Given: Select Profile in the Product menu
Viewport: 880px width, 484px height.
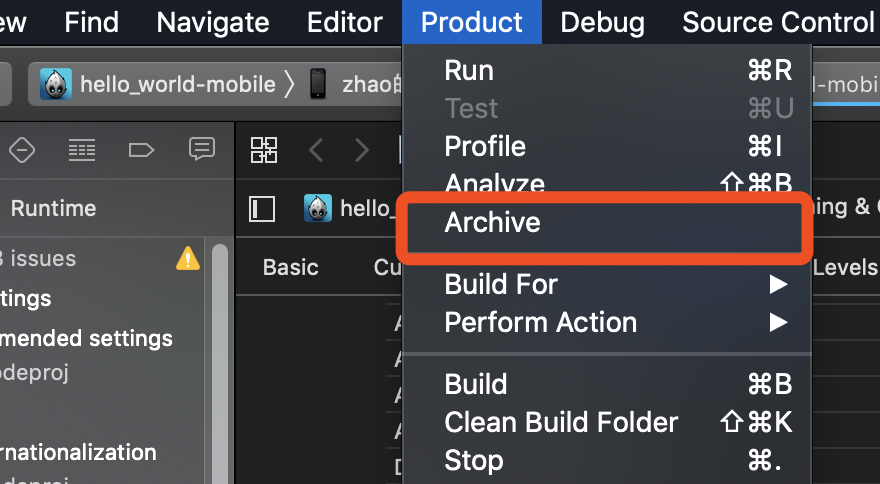Looking at the screenshot, I should [485, 146].
